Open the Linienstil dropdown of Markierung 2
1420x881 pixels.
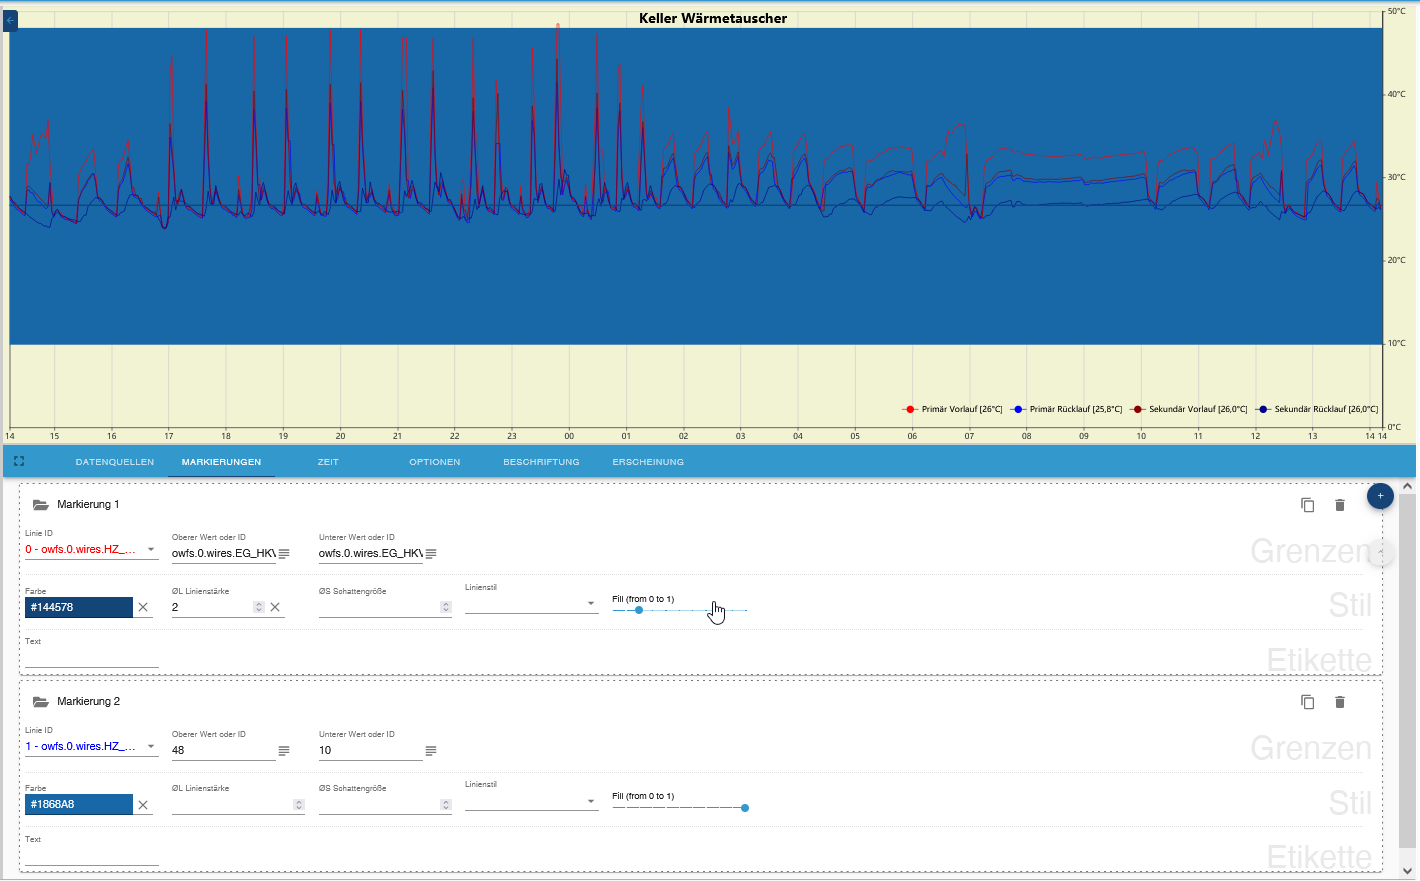pyautogui.click(x=592, y=800)
